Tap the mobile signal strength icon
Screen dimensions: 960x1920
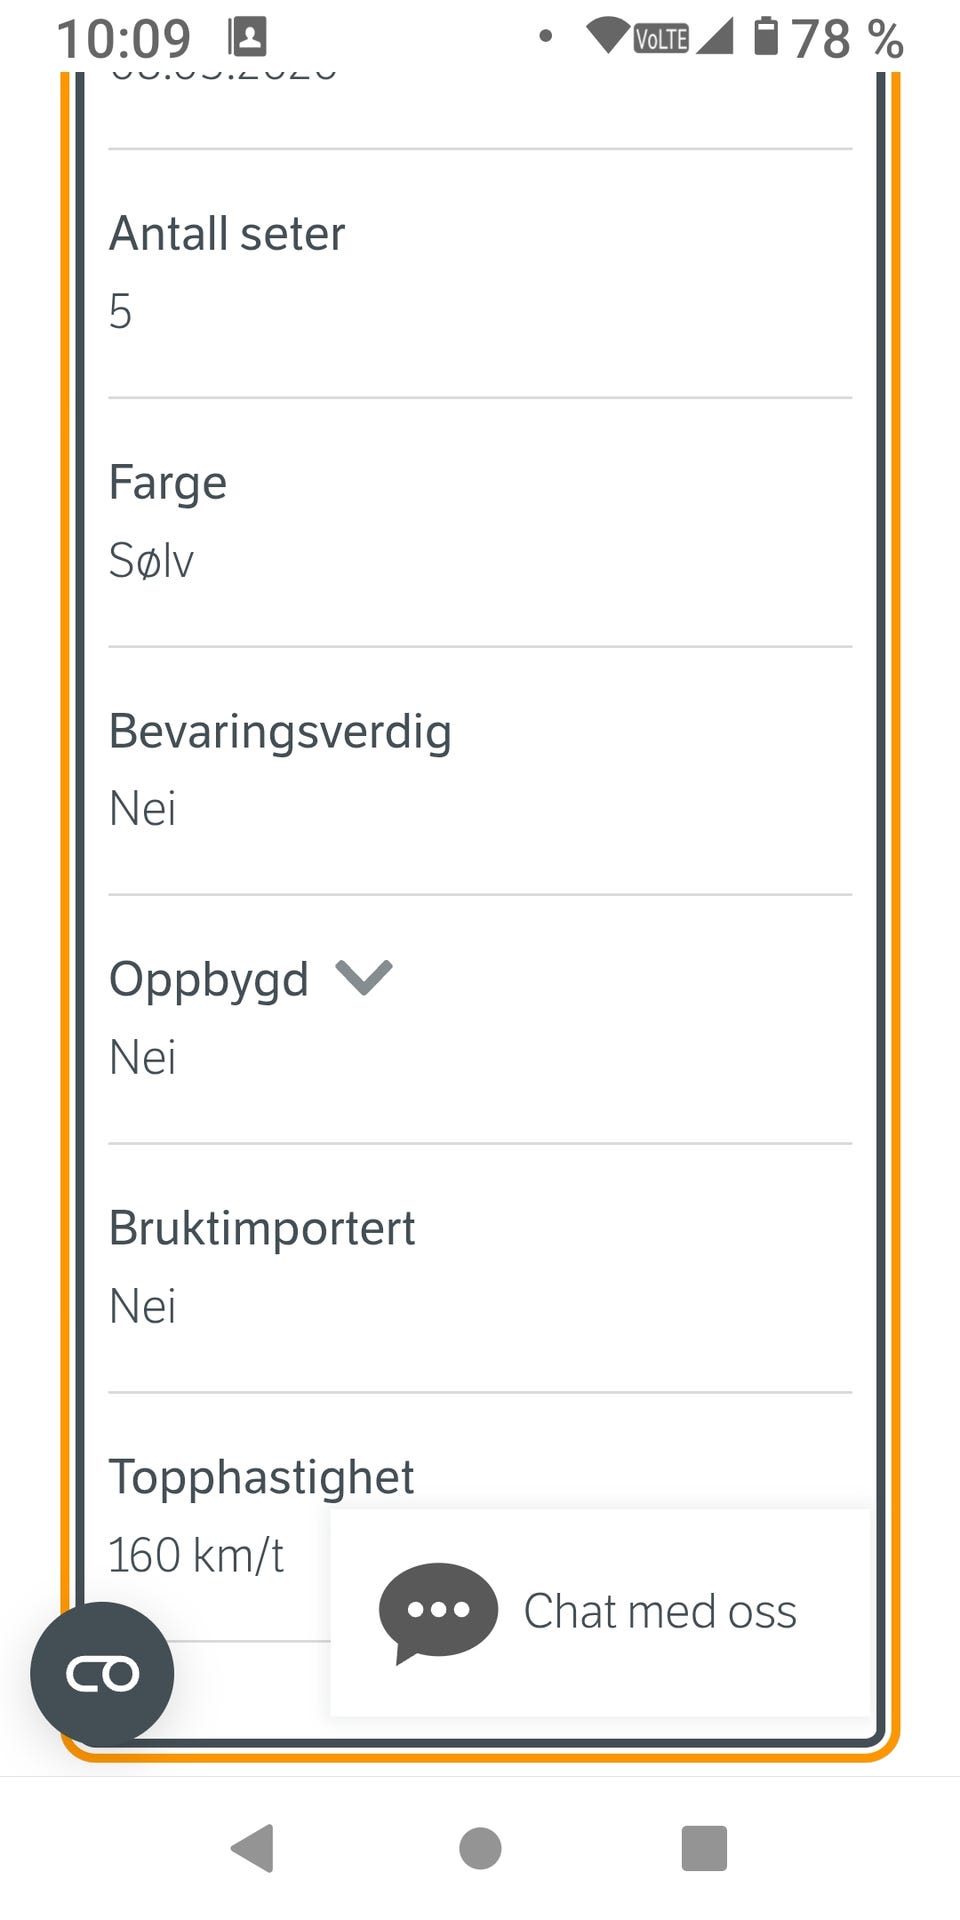(715, 36)
